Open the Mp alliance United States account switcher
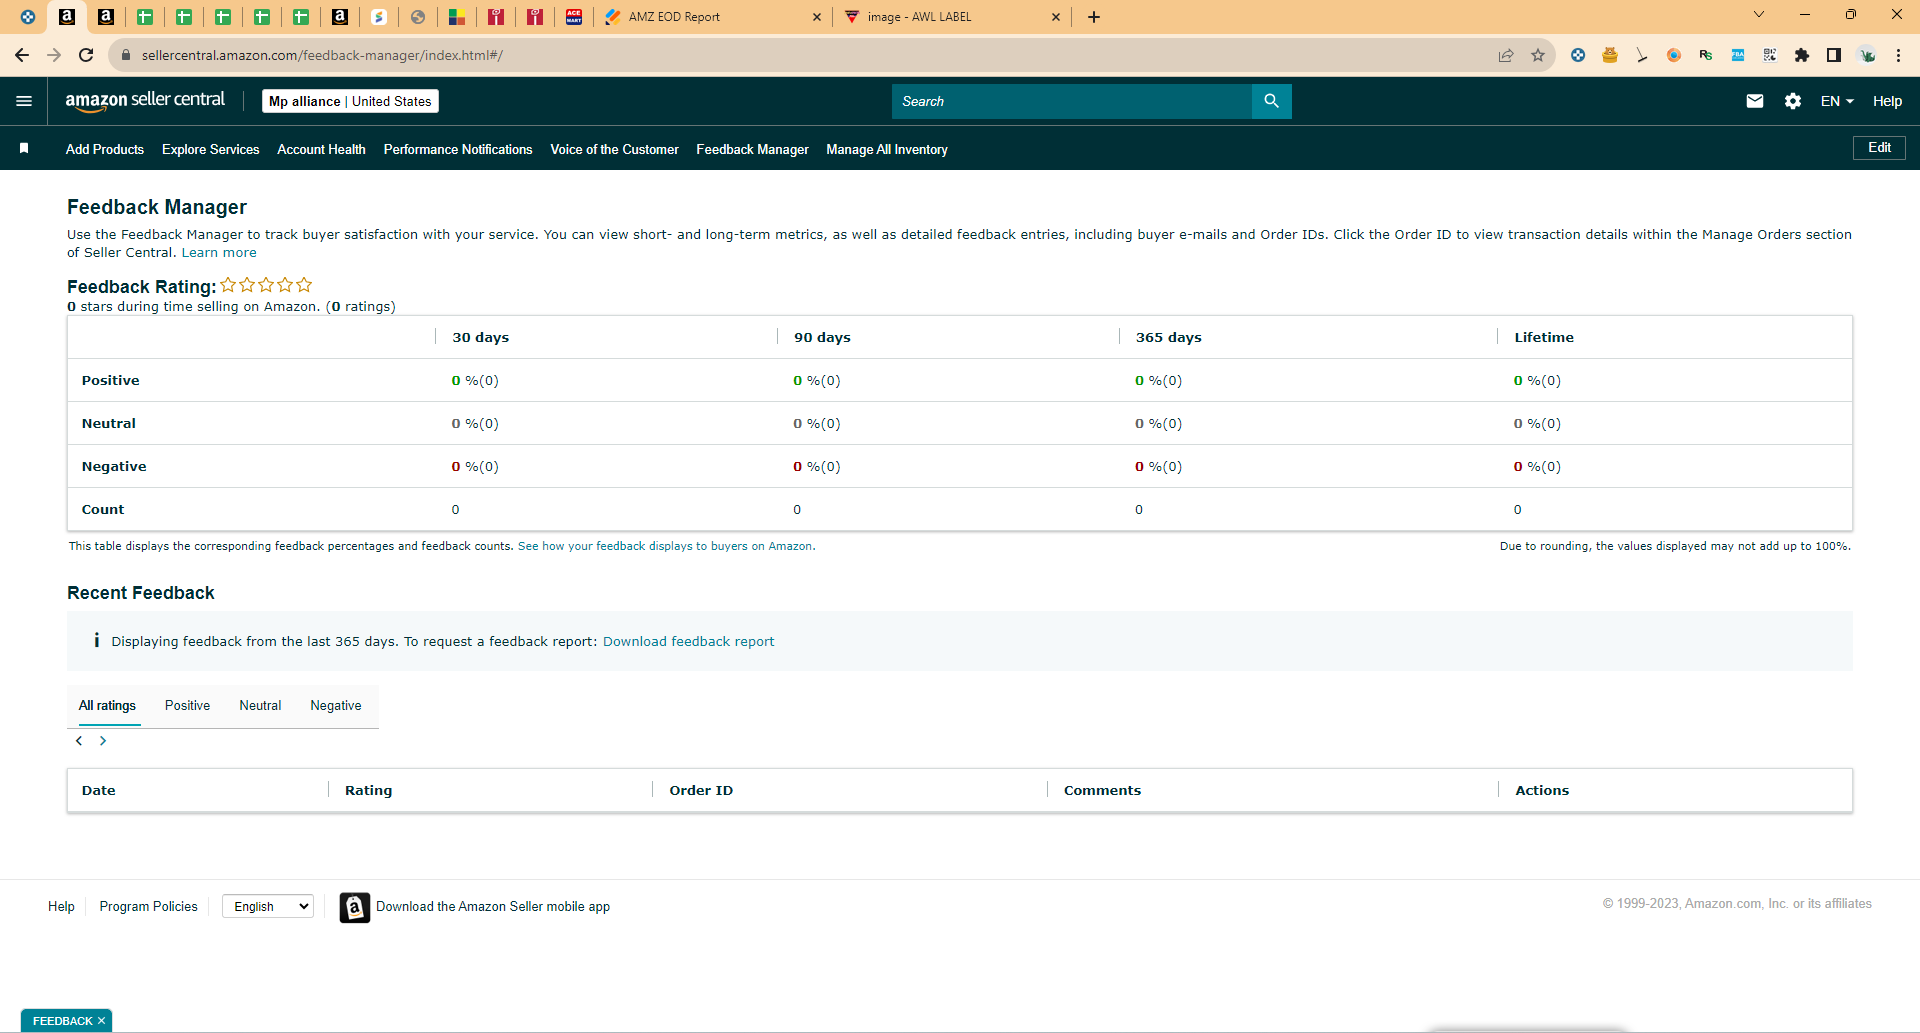 coord(350,101)
